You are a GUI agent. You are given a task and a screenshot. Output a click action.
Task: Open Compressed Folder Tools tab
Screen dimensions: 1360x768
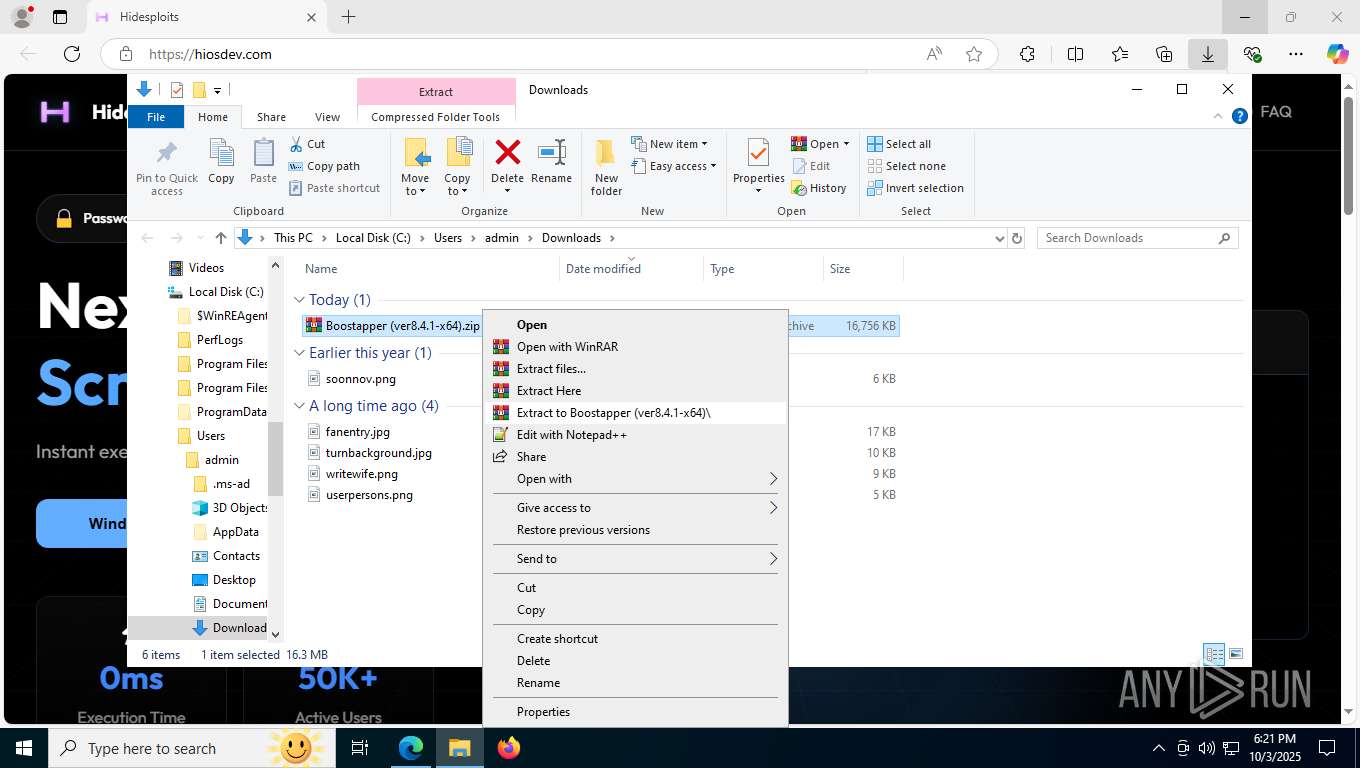pyautogui.click(x=435, y=117)
